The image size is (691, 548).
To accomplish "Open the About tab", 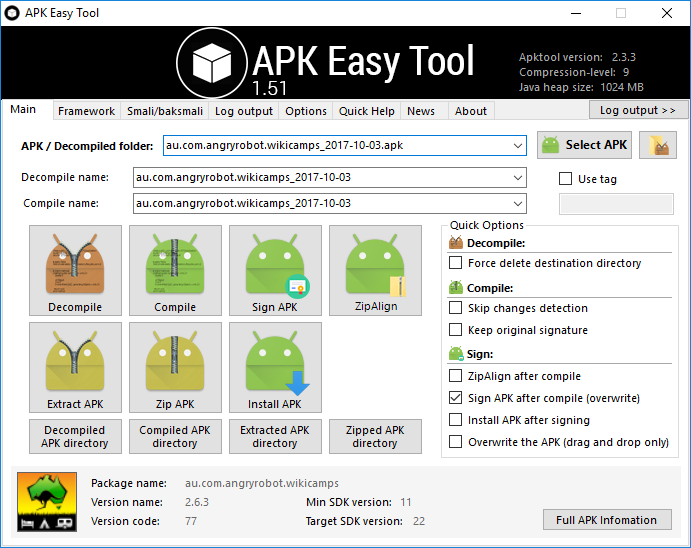I will (471, 111).
